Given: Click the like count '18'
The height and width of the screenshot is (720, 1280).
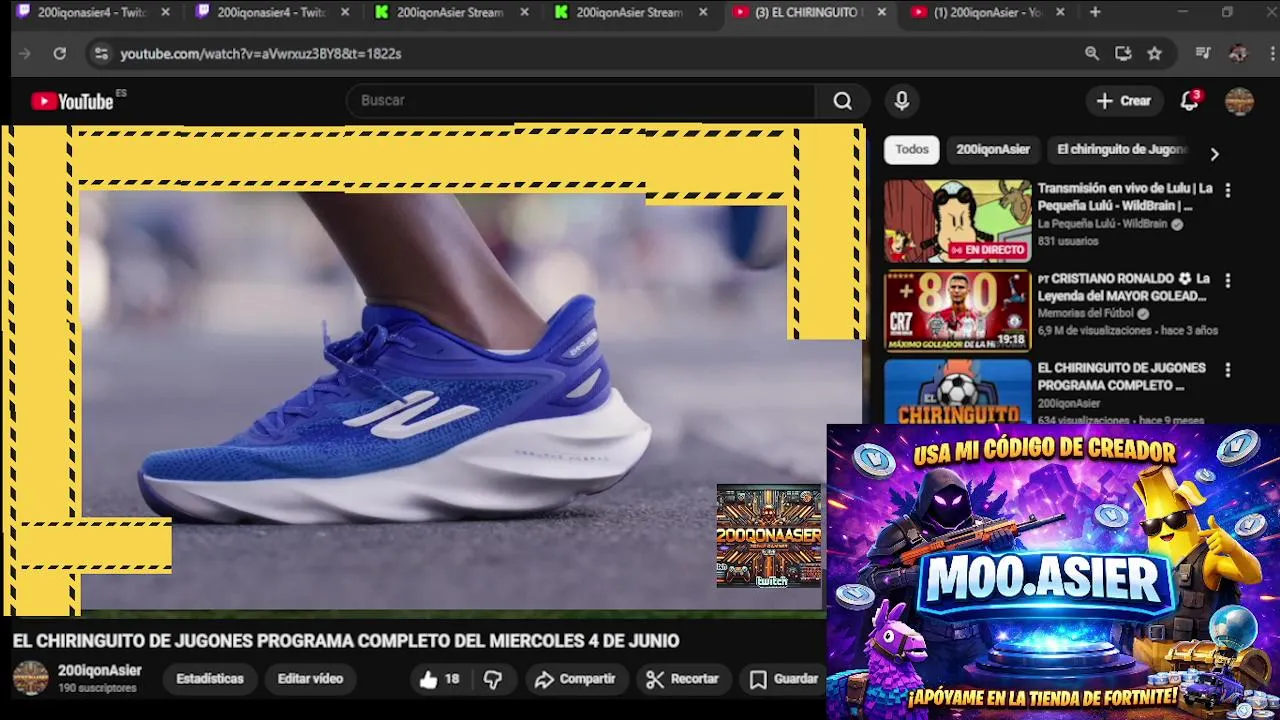Looking at the screenshot, I should coord(452,680).
